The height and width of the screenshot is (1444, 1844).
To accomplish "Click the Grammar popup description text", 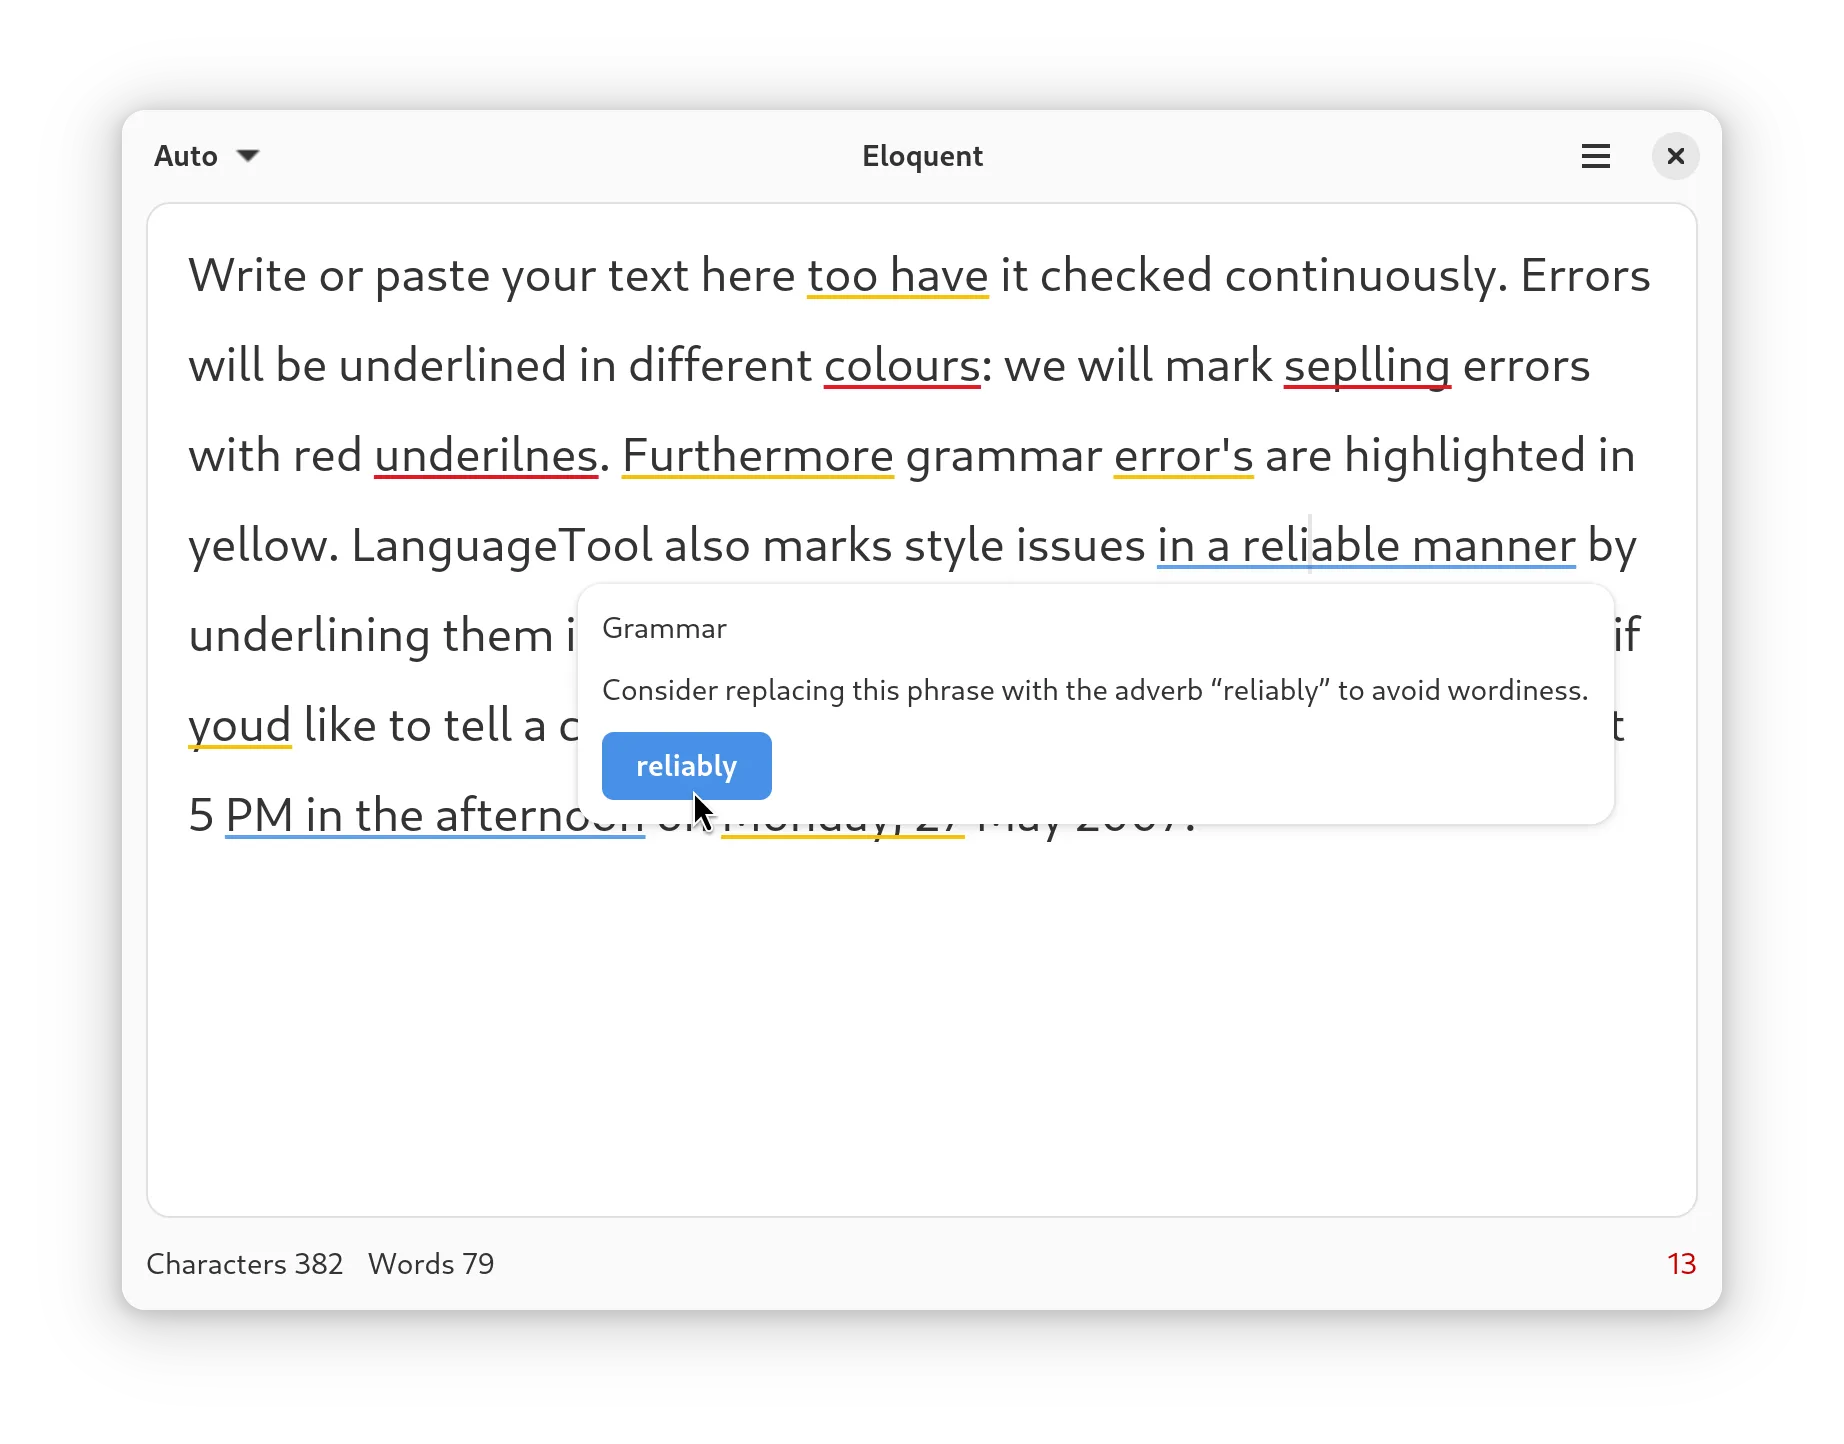I will coord(1094,689).
